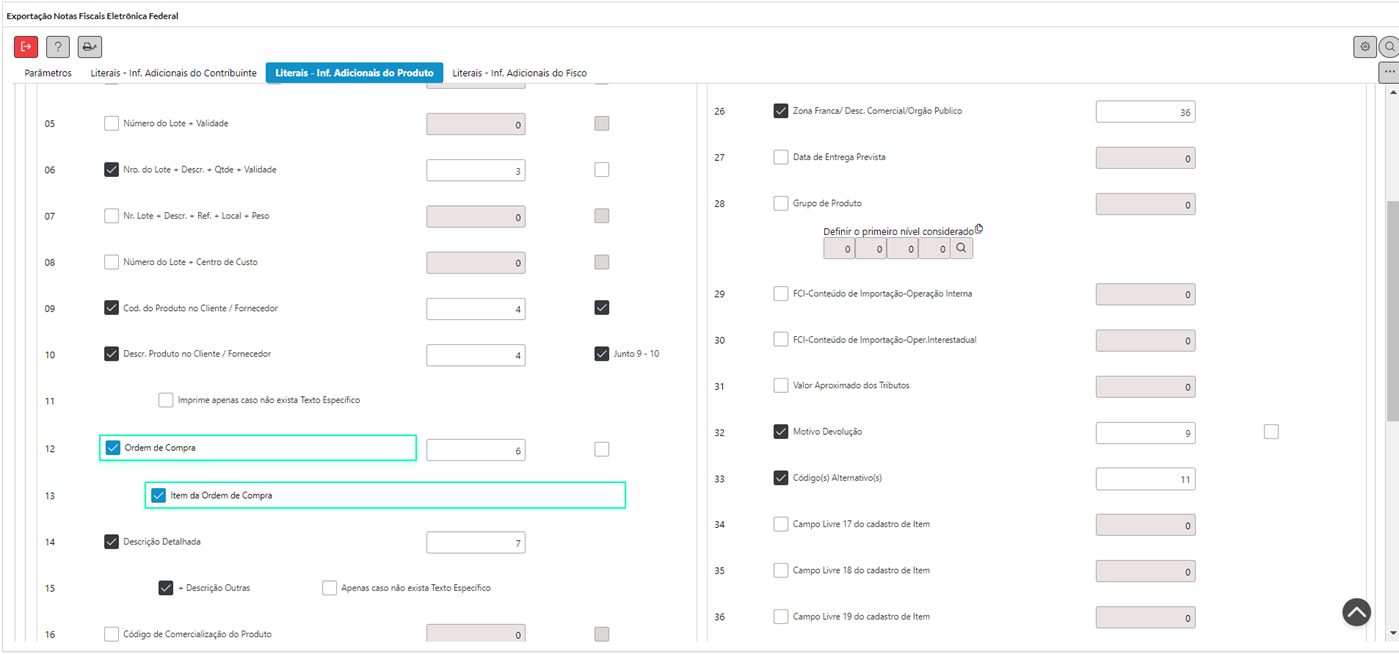Click the small icon after 'Definir o primeiro nível considerado'
This screenshot has height=654, width=1399.
pyautogui.click(x=979, y=229)
